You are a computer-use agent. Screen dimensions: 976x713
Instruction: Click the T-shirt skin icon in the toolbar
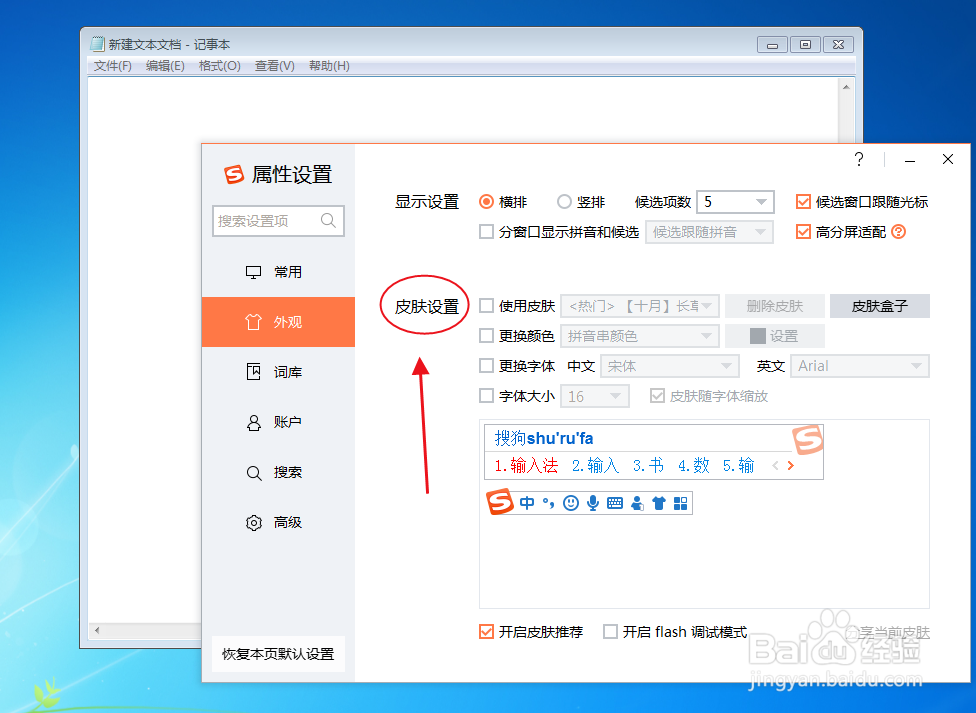[x=659, y=503]
